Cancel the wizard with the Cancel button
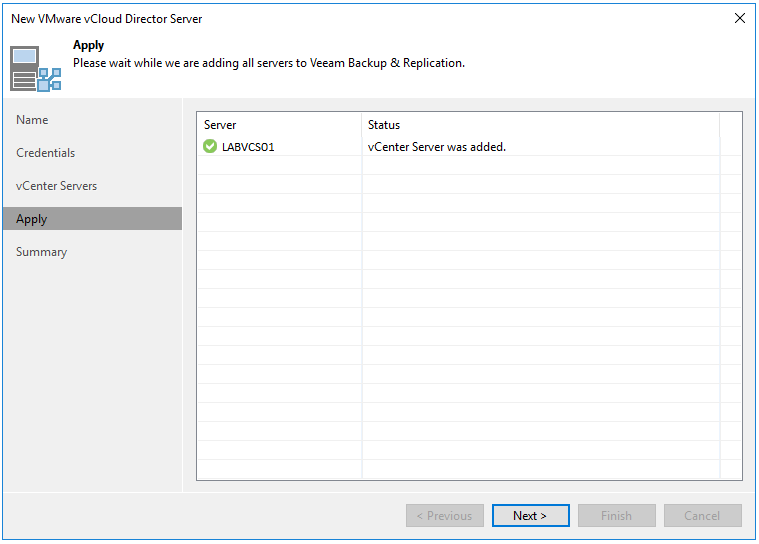Screen dimensions: 759x544 coord(702,516)
